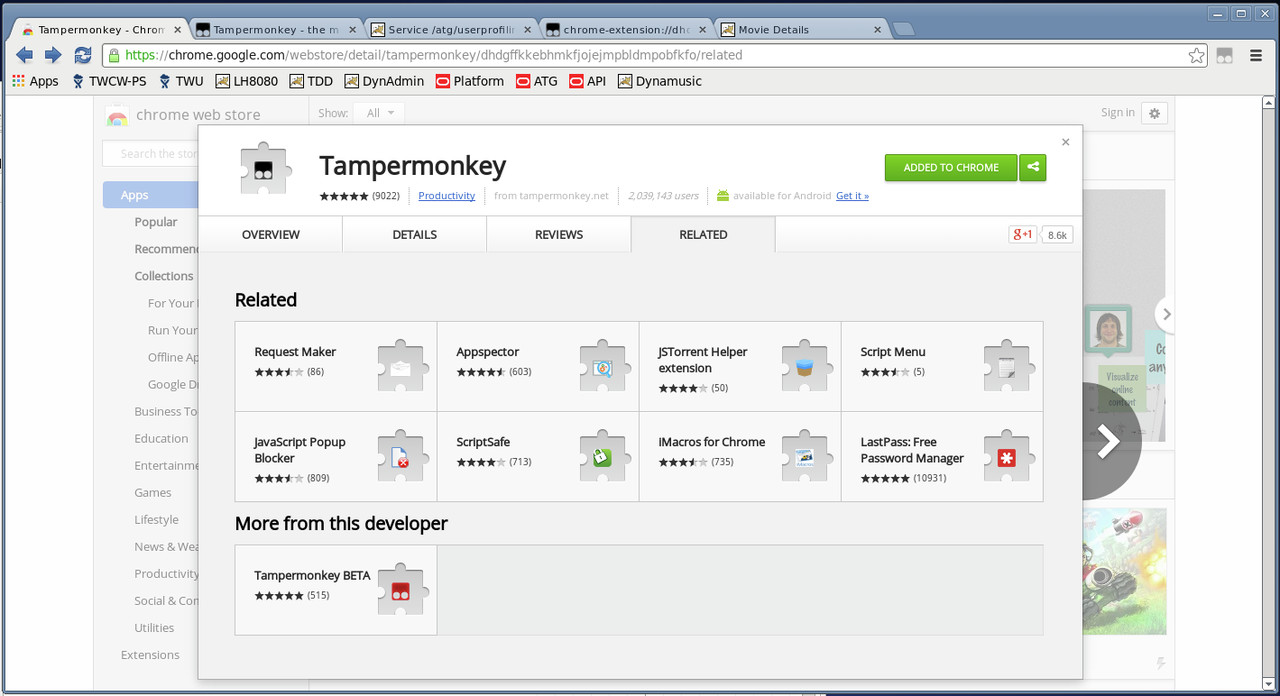This screenshot has height=696, width=1280.
Task: Click the Search the store field
Action: 150,154
